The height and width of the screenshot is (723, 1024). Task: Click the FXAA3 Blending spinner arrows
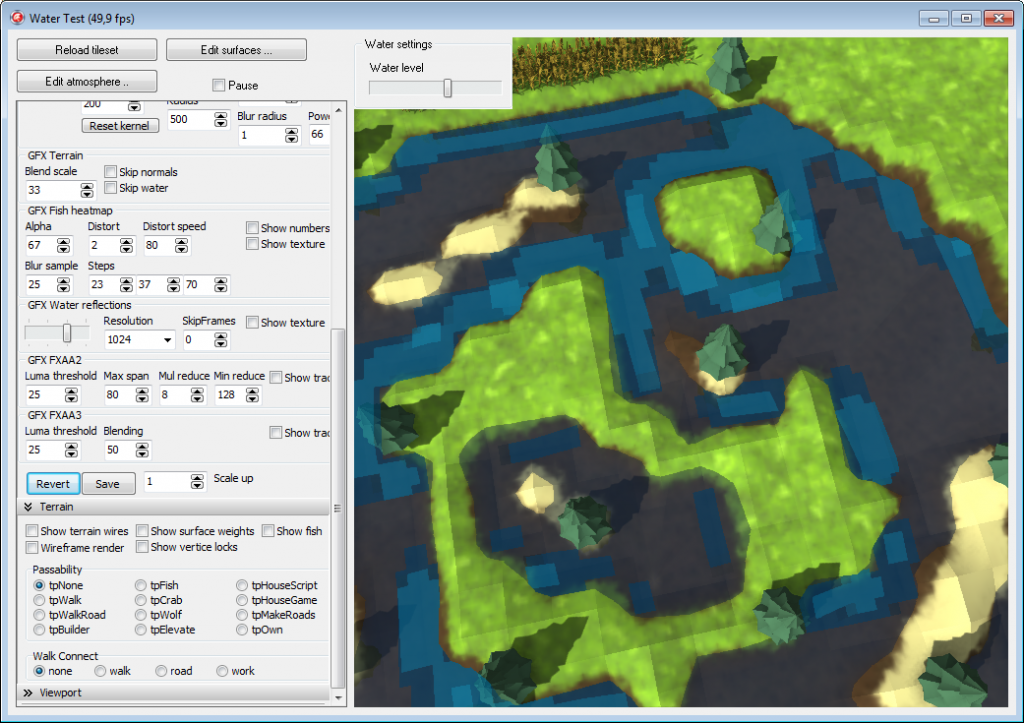pos(142,450)
